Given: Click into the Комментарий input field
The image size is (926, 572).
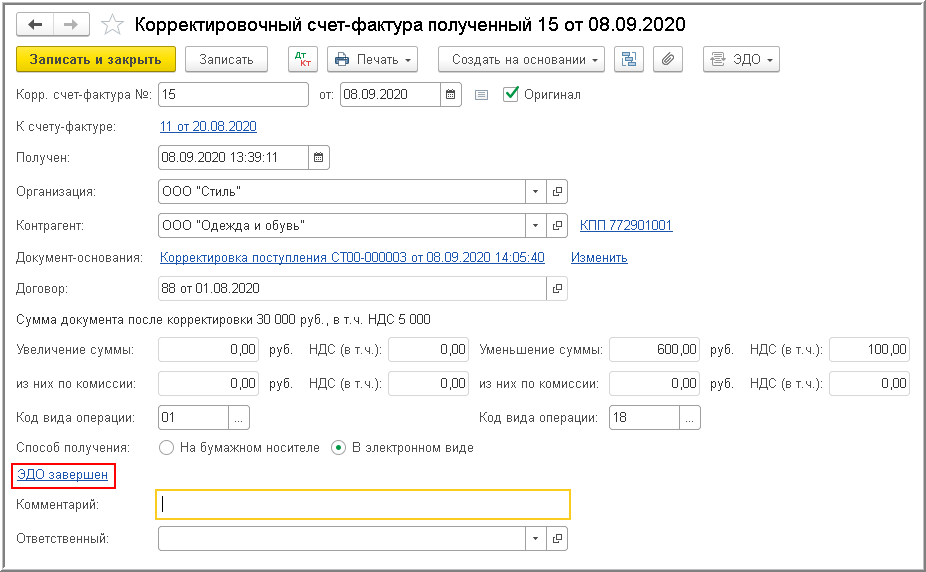Looking at the screenshot, I should coord(363,505).
